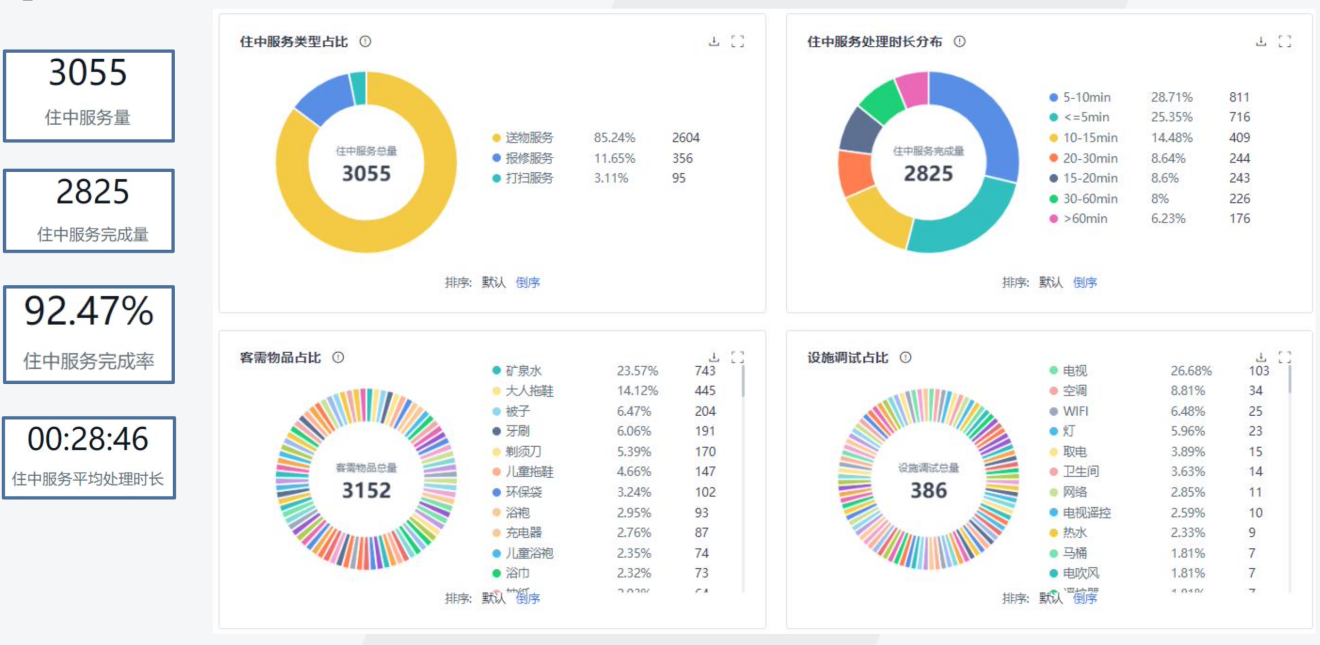
Task: Click info icon beside 住中服务处理时长分布 title
Action: (x=959, y=42)
